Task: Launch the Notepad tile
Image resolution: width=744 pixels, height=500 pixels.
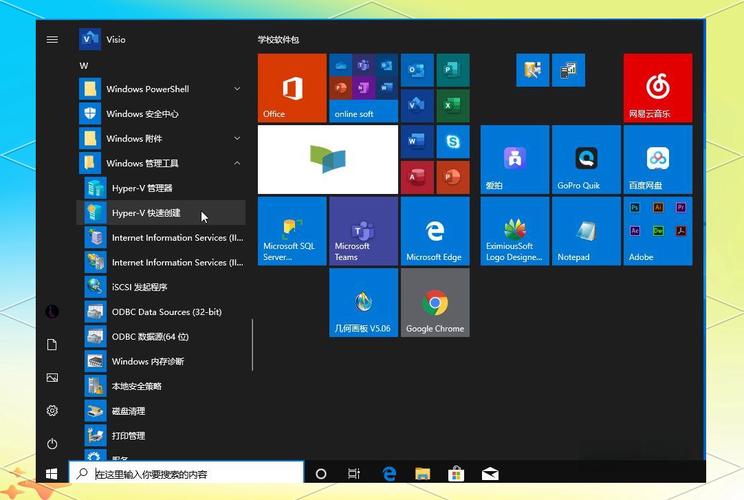Action: pos(586,231)
